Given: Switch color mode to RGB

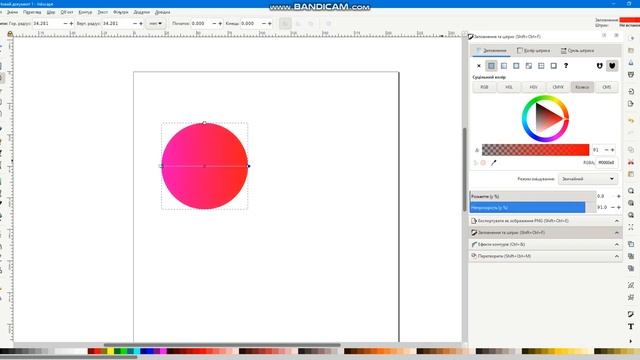Looking at the screenshot, I should click(484, 87).
